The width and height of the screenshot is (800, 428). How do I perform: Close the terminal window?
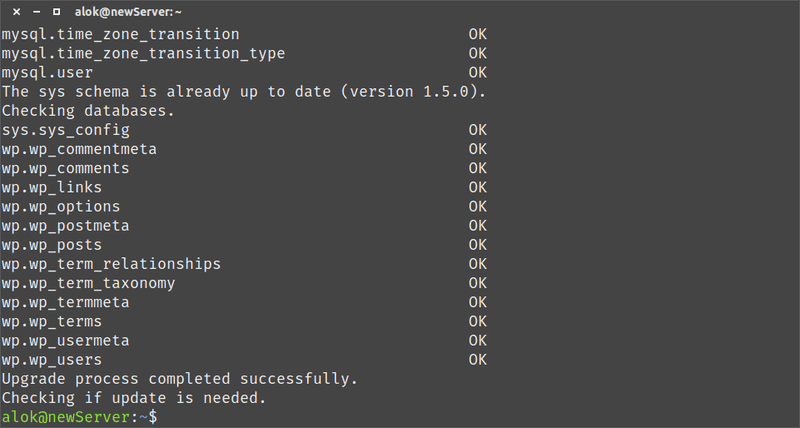click(15, 12)
